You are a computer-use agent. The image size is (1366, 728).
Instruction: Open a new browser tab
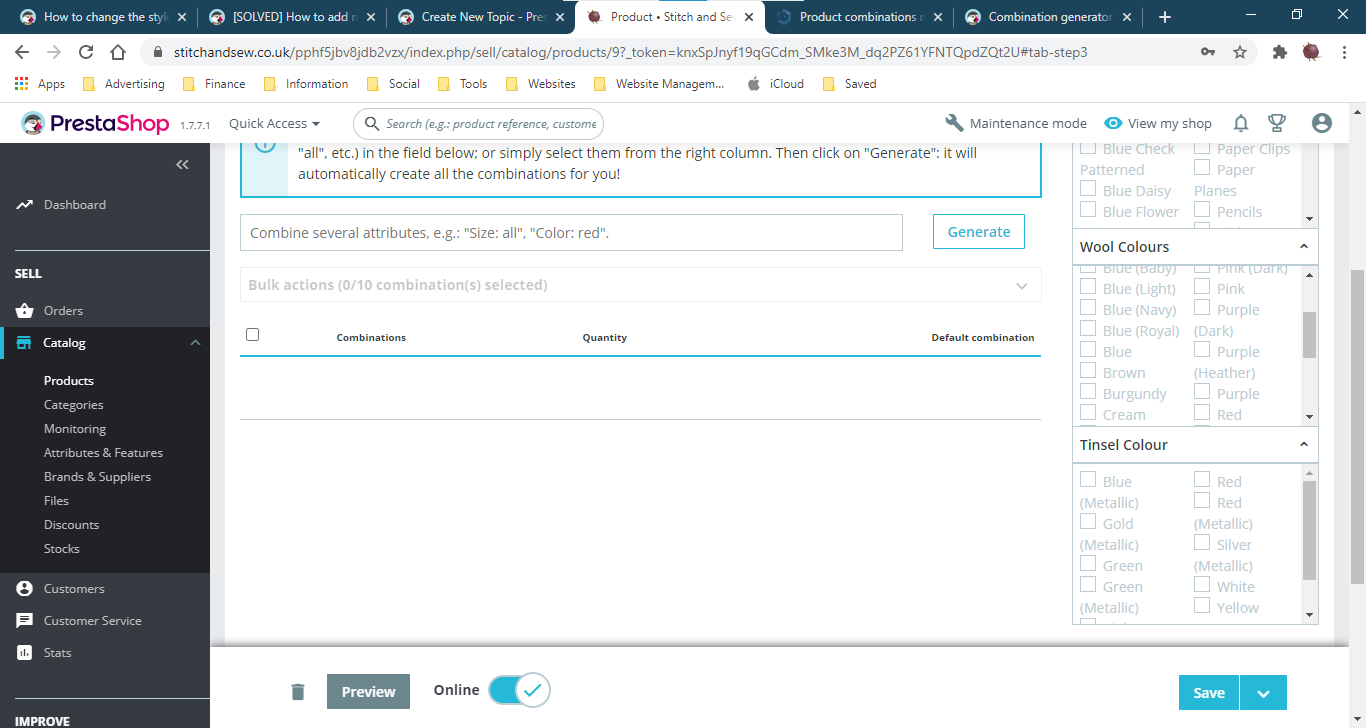tap(1165, 17)
